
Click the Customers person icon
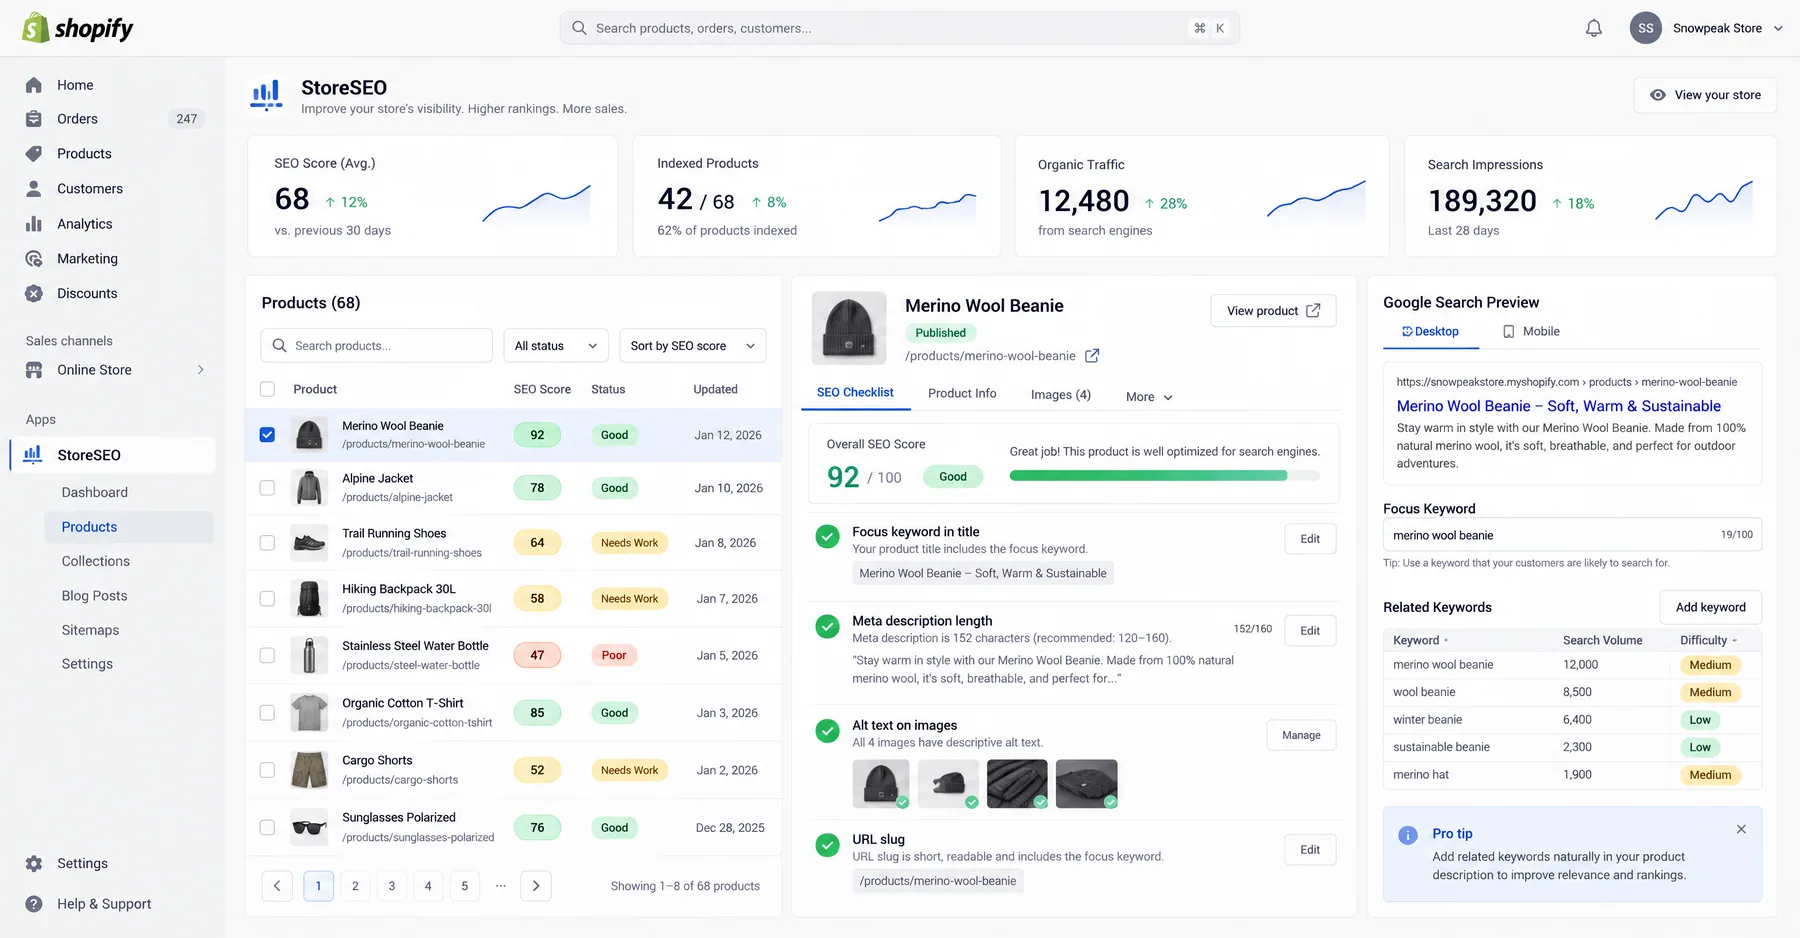point(34,188)
